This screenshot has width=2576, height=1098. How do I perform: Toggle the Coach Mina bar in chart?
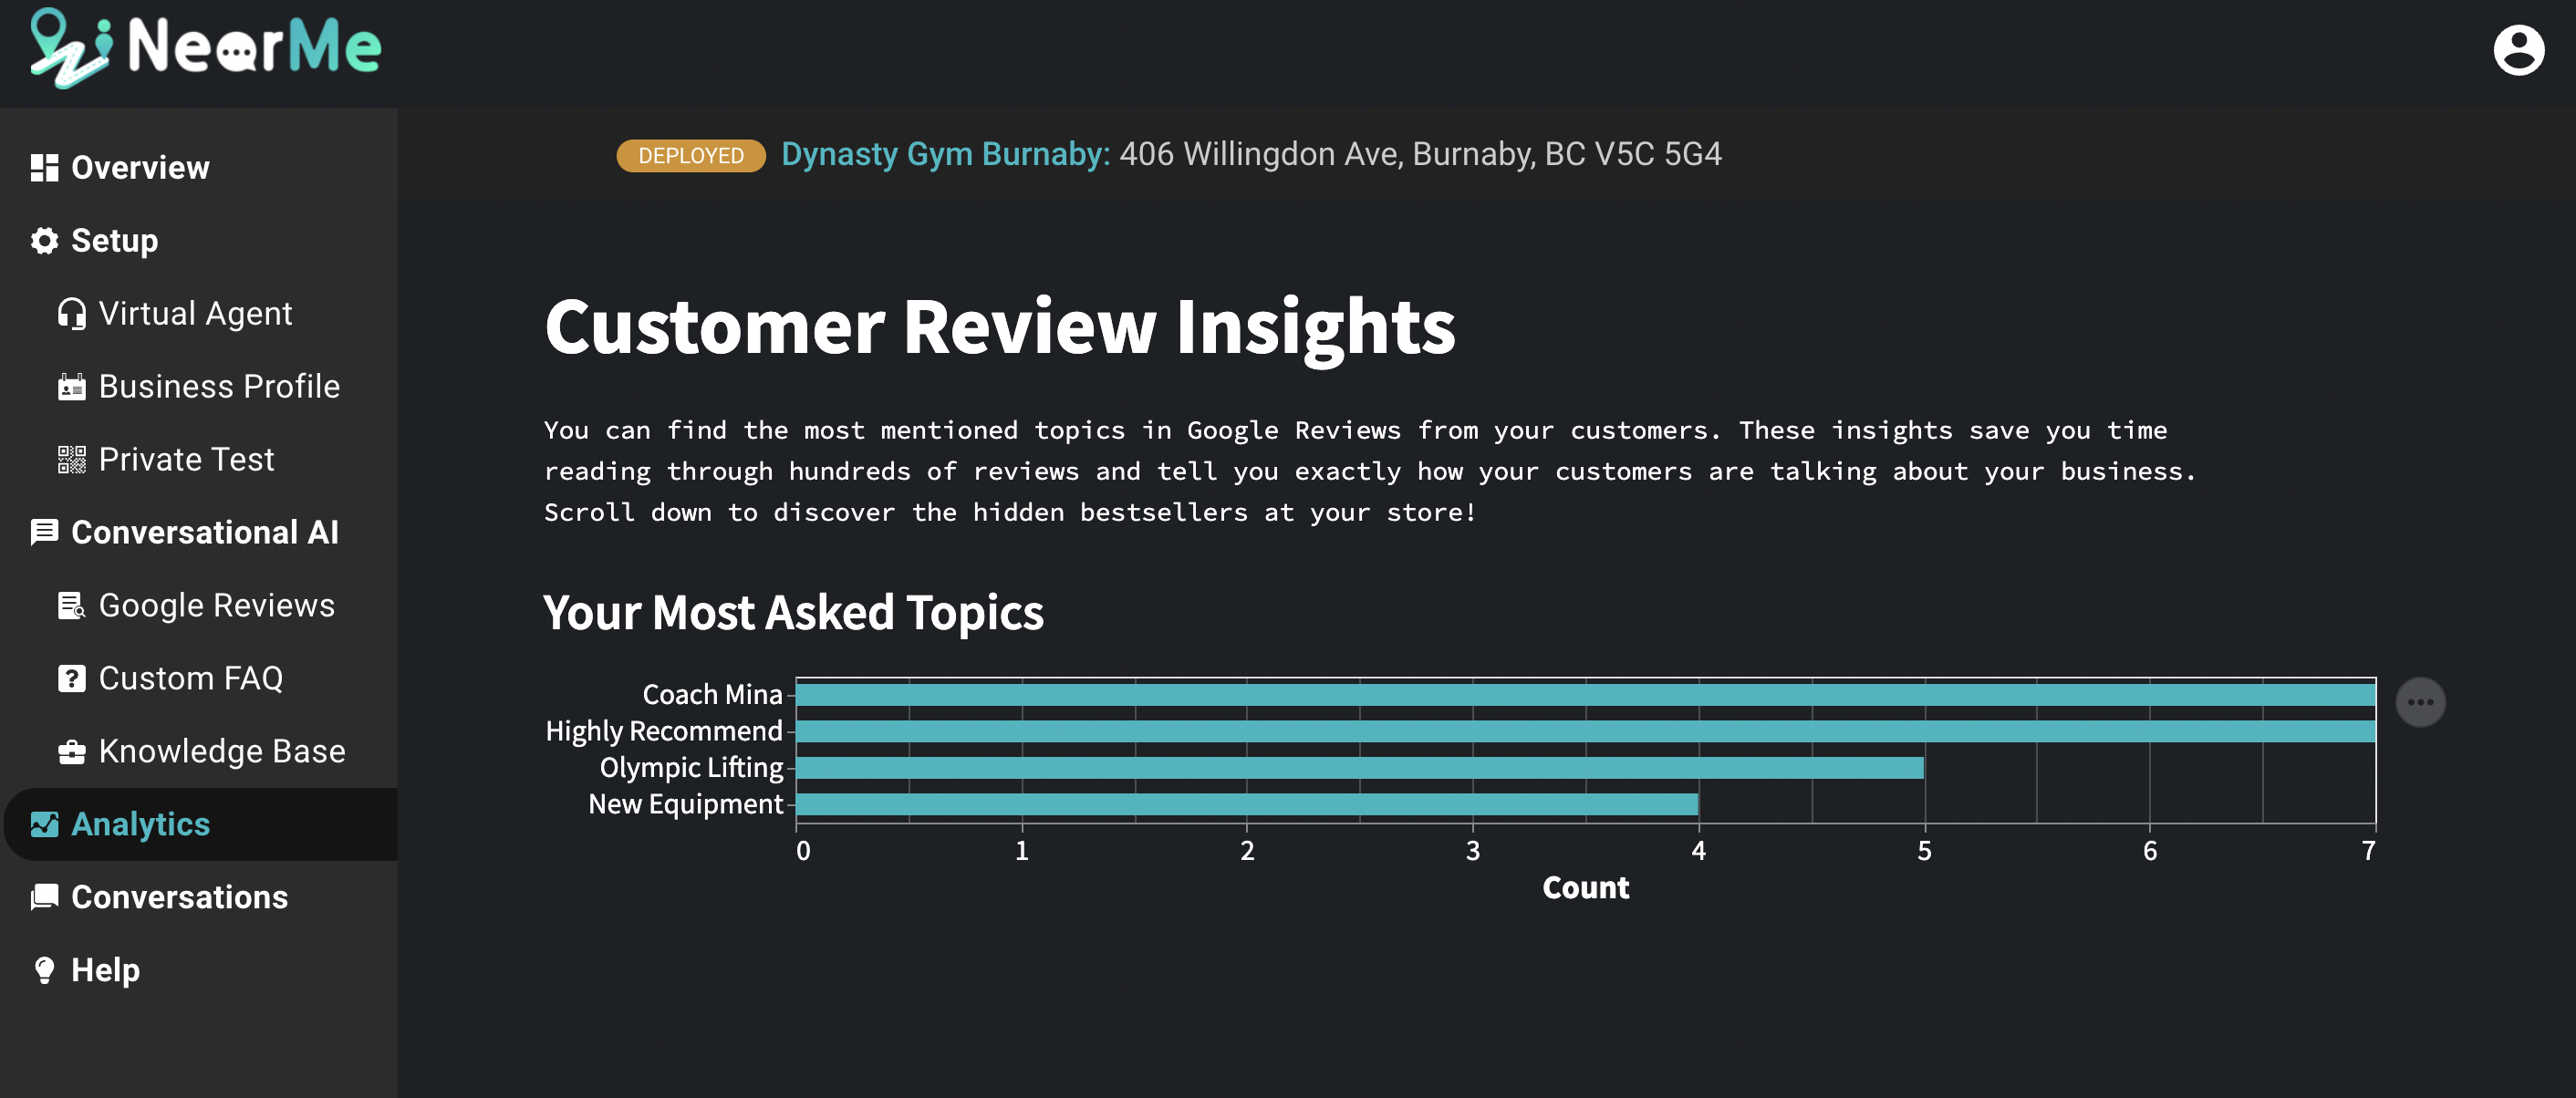coord(1584,694)
